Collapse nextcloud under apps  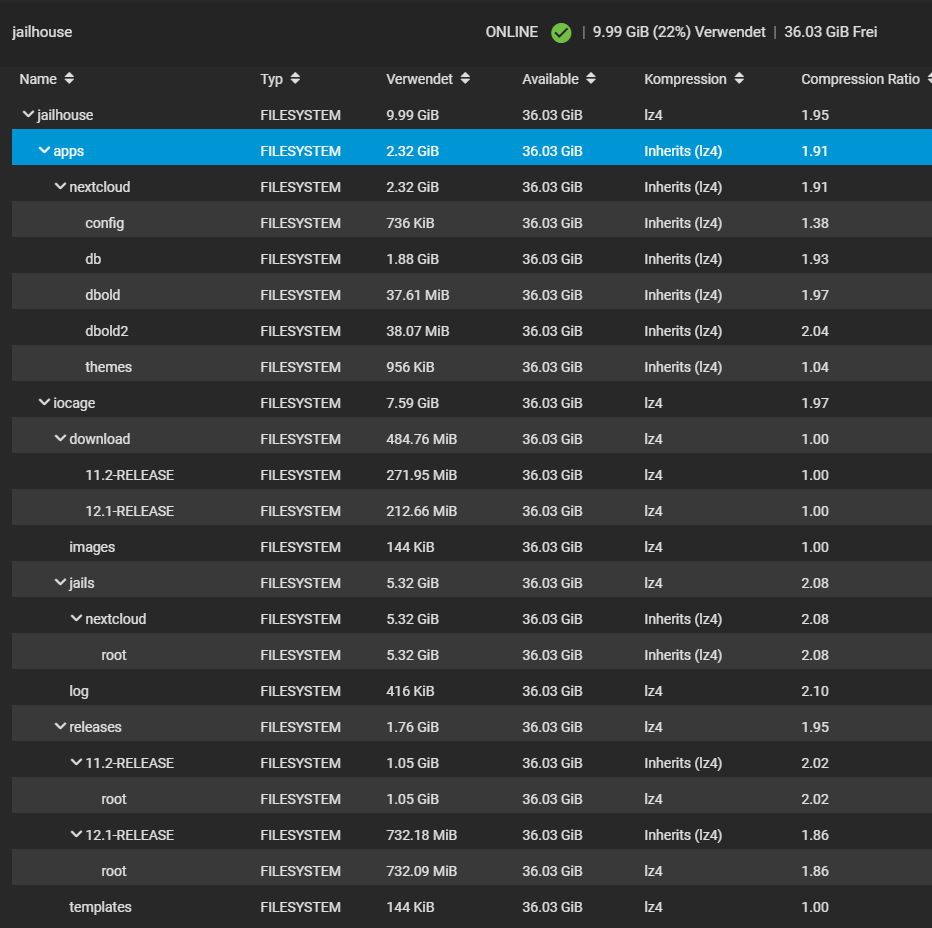point(60,186)
